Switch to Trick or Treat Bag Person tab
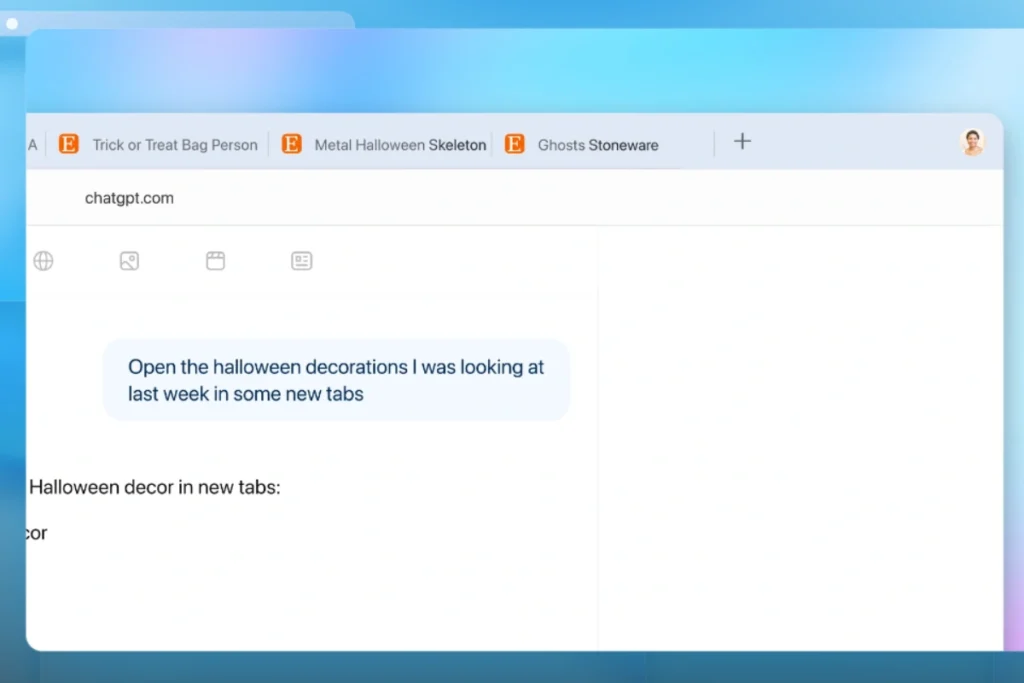 174,145
